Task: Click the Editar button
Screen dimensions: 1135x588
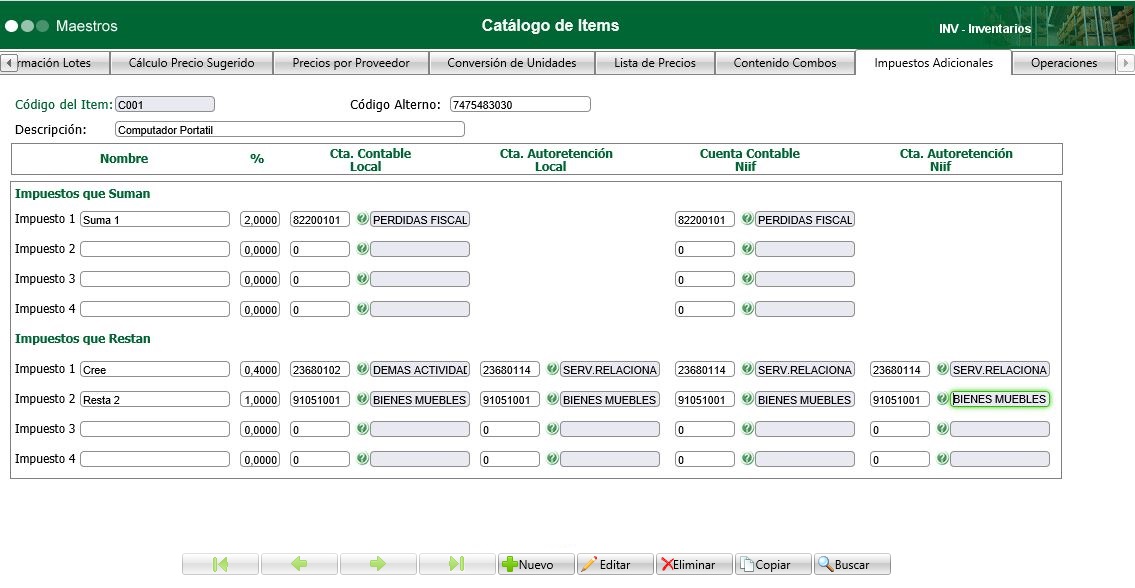Action: click(x=615, y=564)
